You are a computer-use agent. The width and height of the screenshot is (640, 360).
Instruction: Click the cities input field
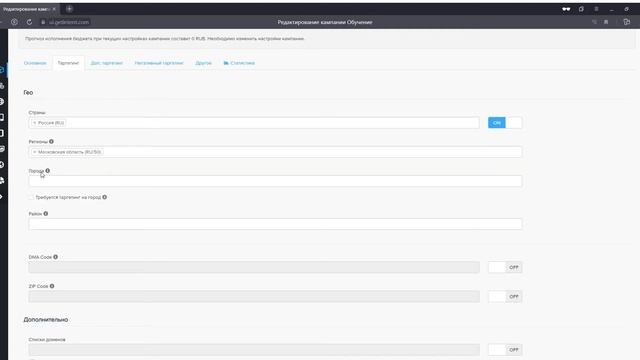(275, 181)
